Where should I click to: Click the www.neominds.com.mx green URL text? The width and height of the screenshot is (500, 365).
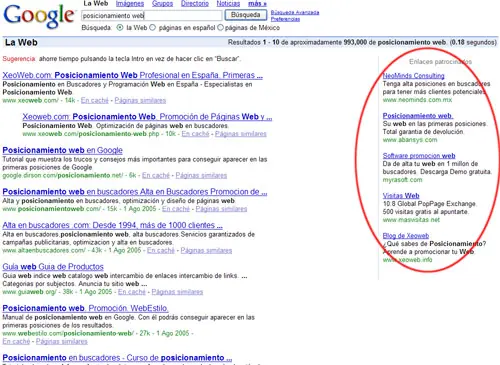(417, 100)
